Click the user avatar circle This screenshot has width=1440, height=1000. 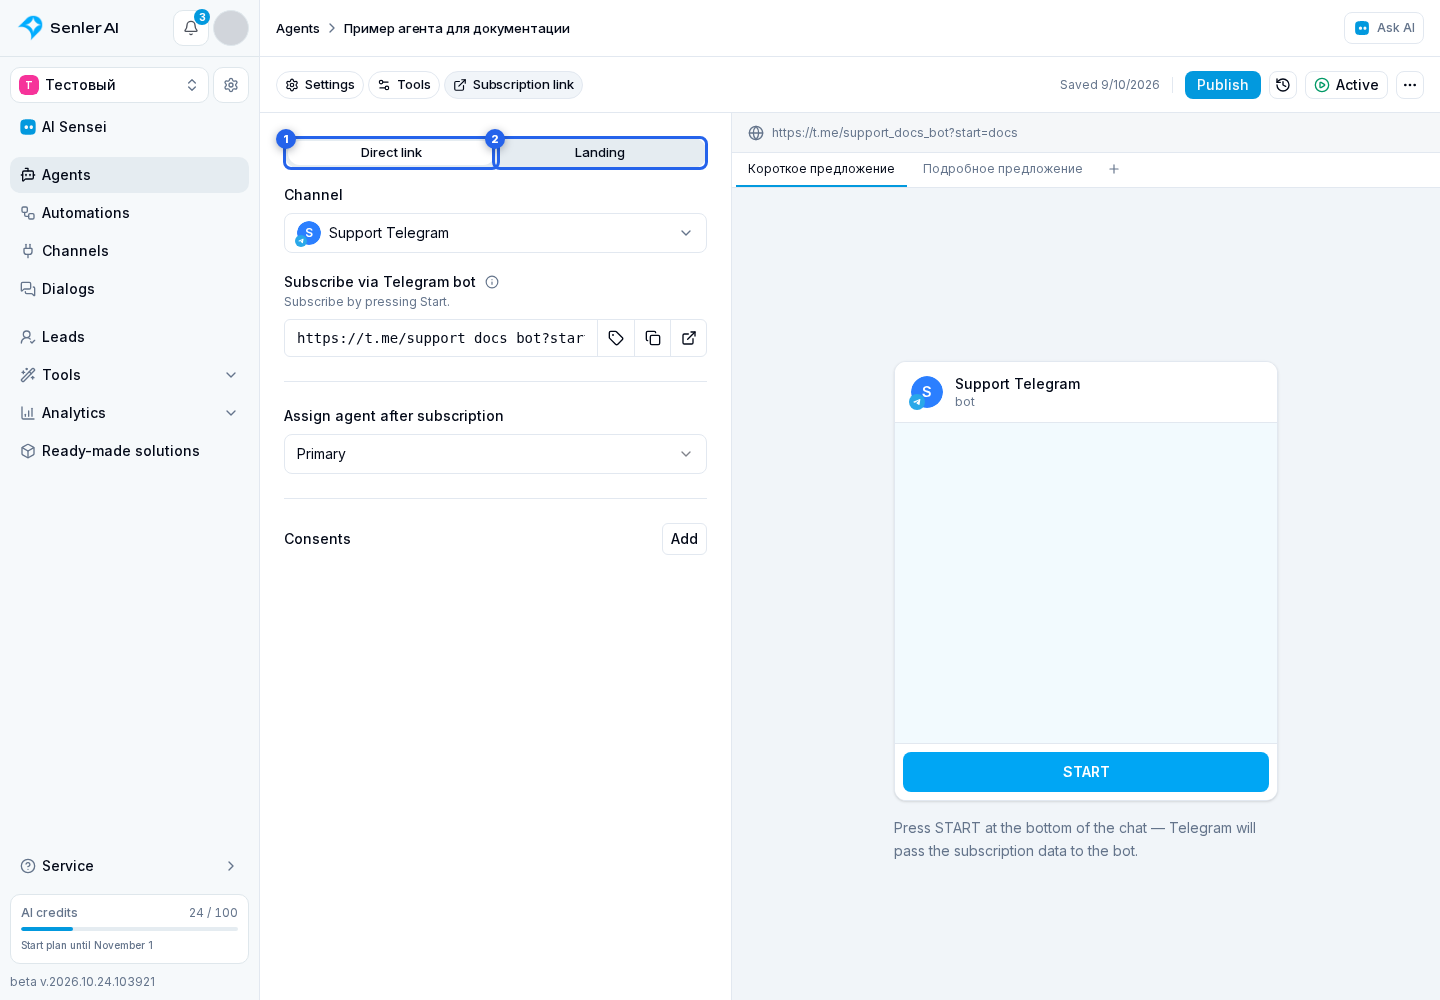click(x=231, y=28)
